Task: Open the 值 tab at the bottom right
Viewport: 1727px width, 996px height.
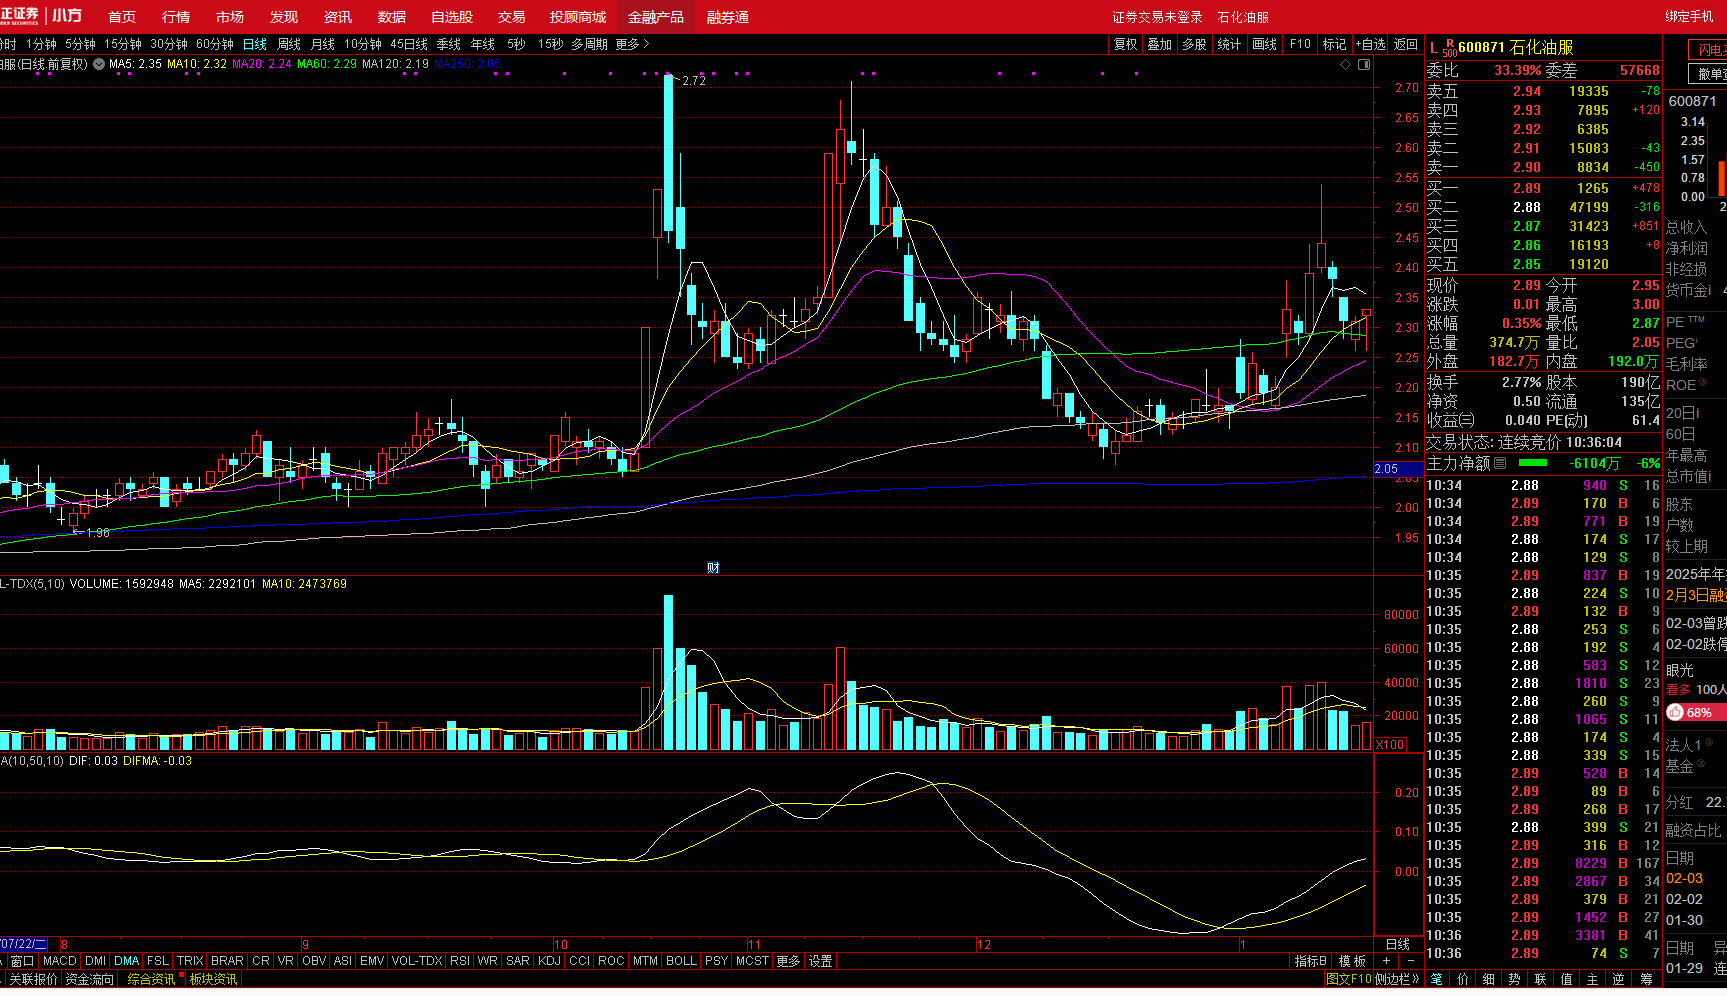Action: [x=1567, y=979]
